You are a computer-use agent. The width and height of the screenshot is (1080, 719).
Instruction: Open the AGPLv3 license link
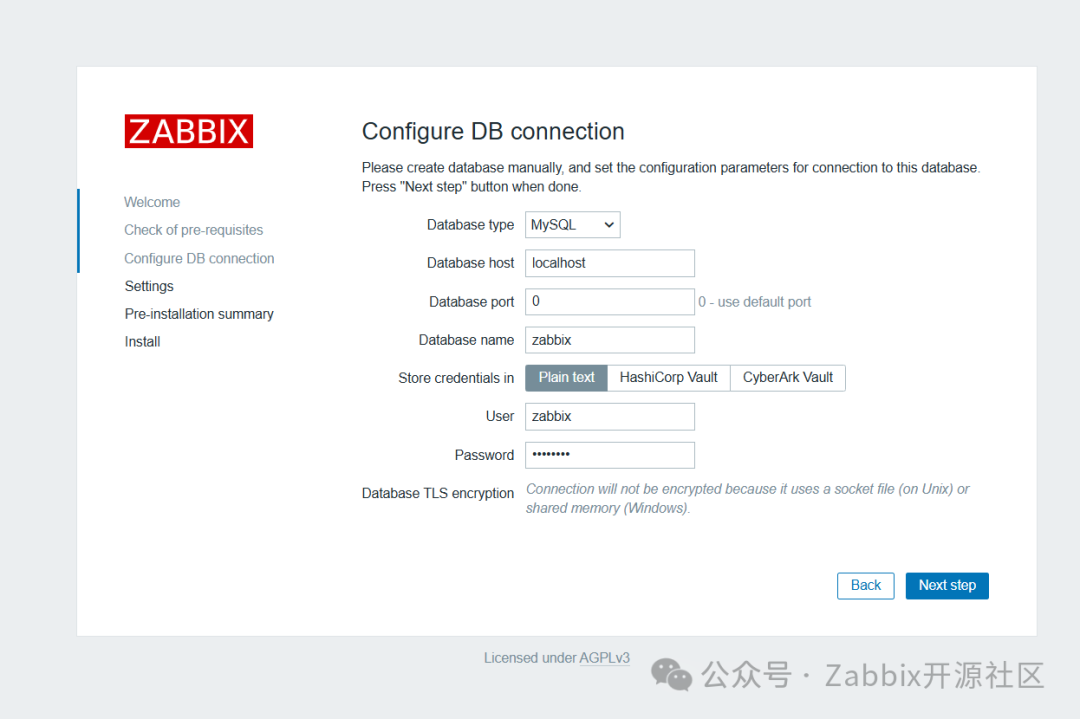click(x=604, y=658)
